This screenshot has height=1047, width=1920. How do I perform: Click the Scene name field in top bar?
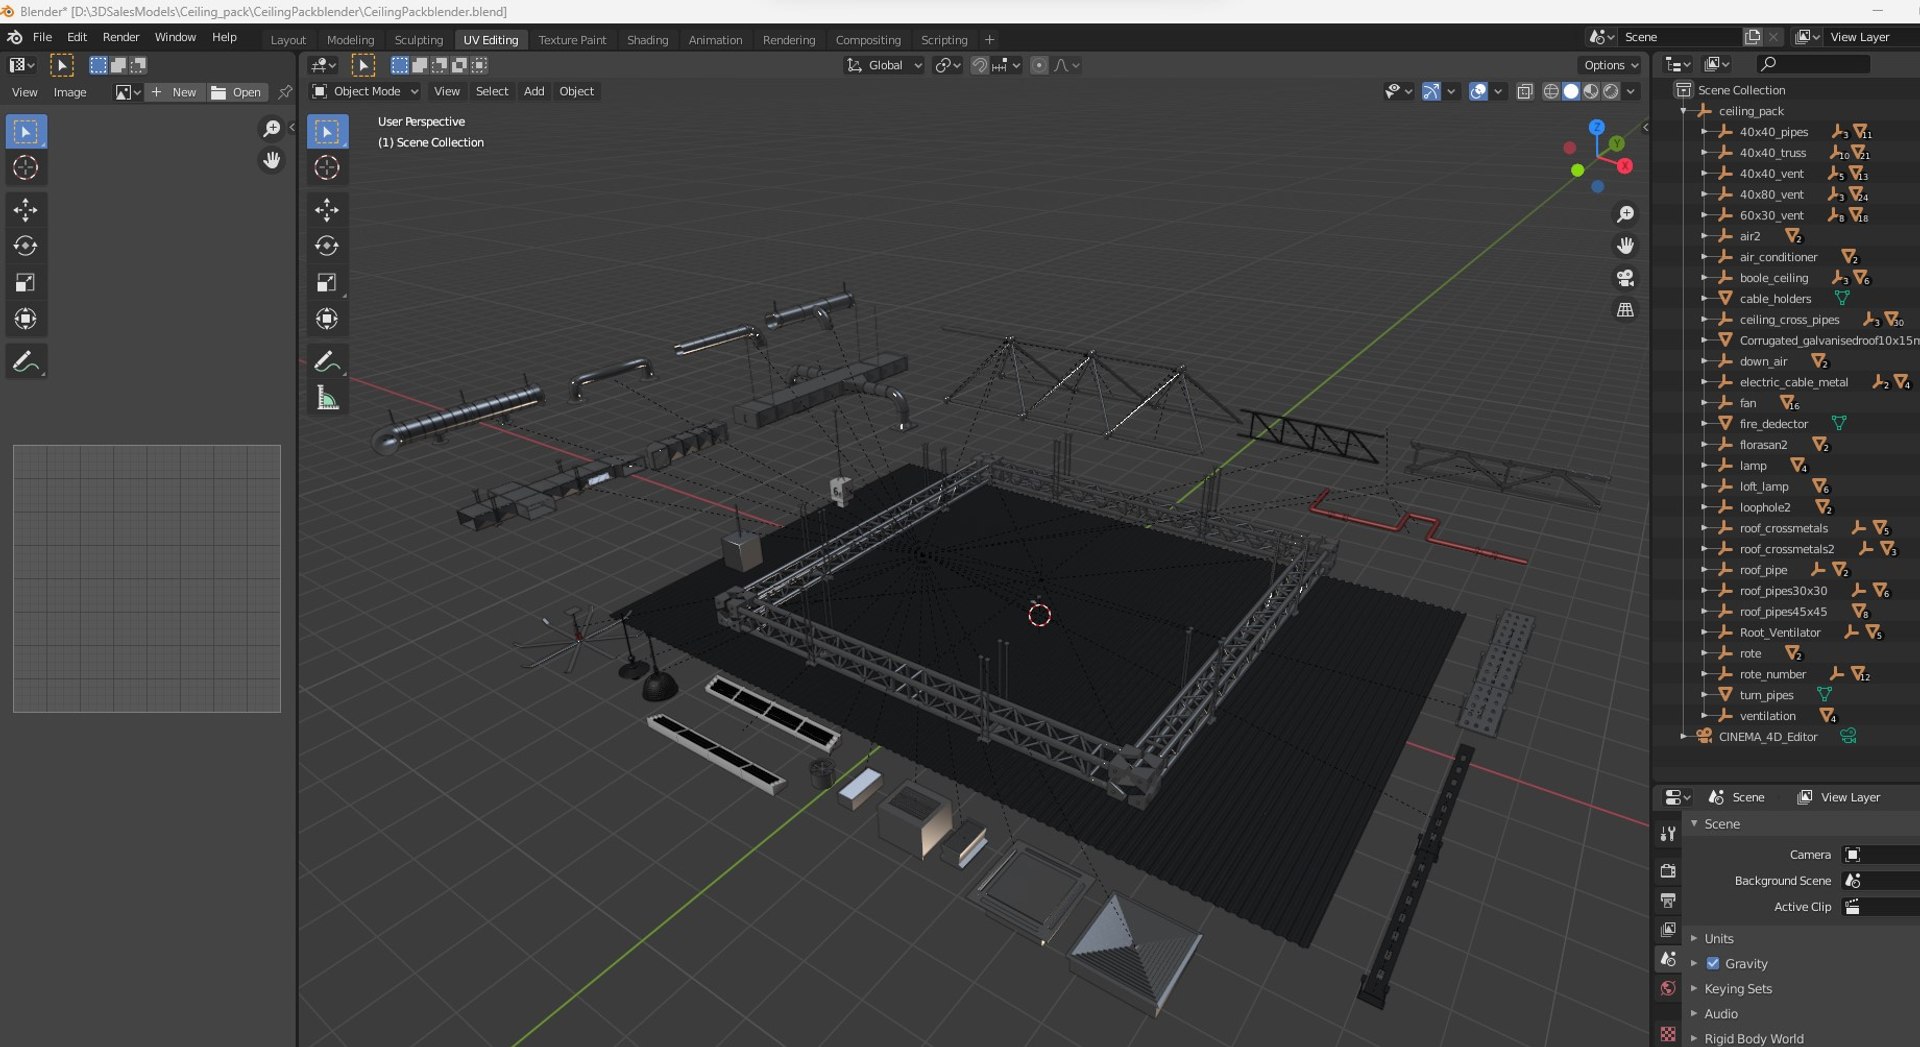1680,37
